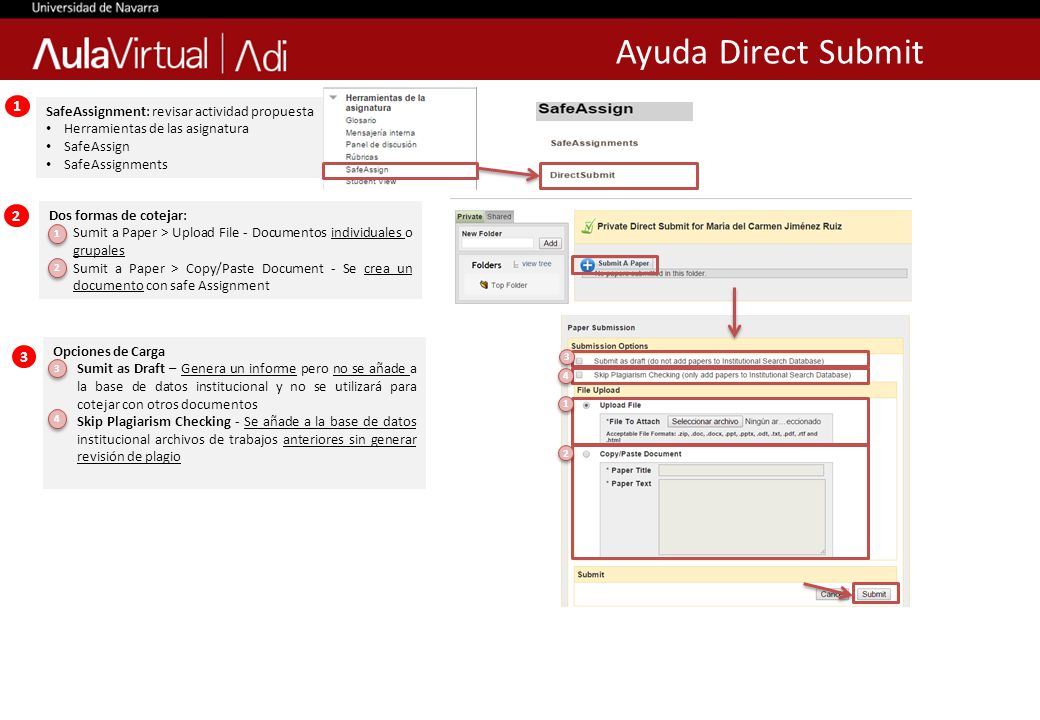This screenshot has height=720, width=1040.
Task: Open Rúbricas menu entry
Action: coord(361,157)
